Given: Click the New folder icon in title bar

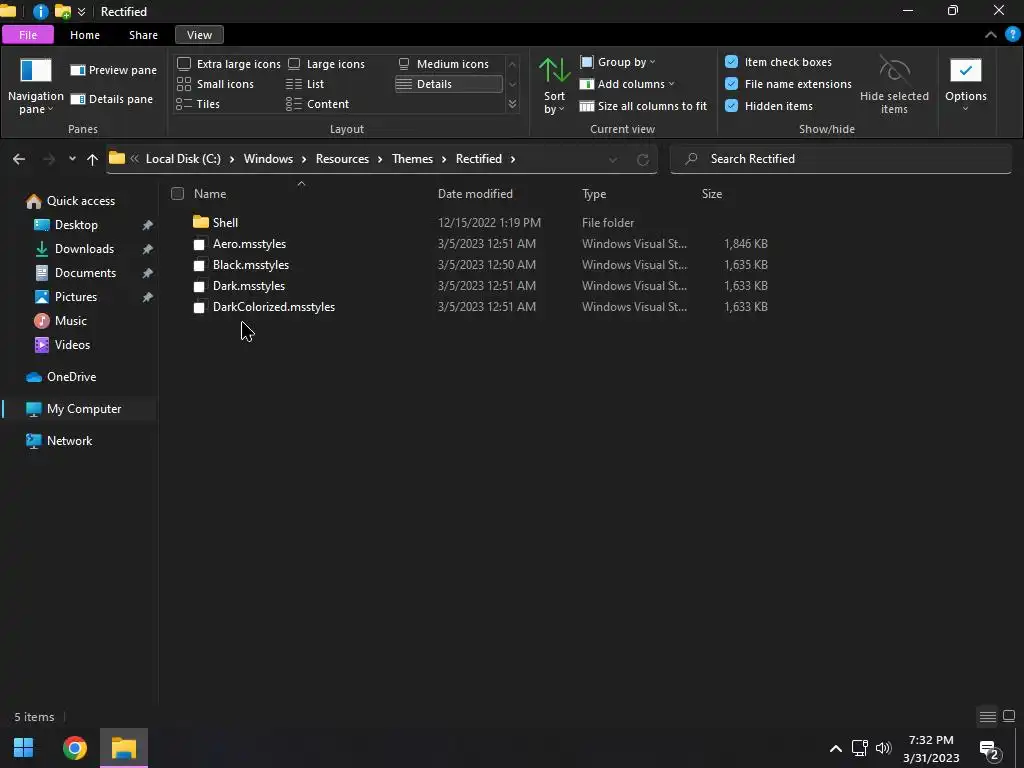Looking at the screenshot, I should [63, 11].
